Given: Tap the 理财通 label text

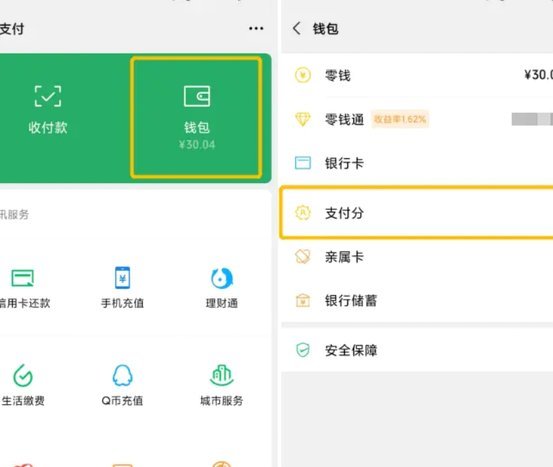Looking at the screenshot, I should point(221,303).
